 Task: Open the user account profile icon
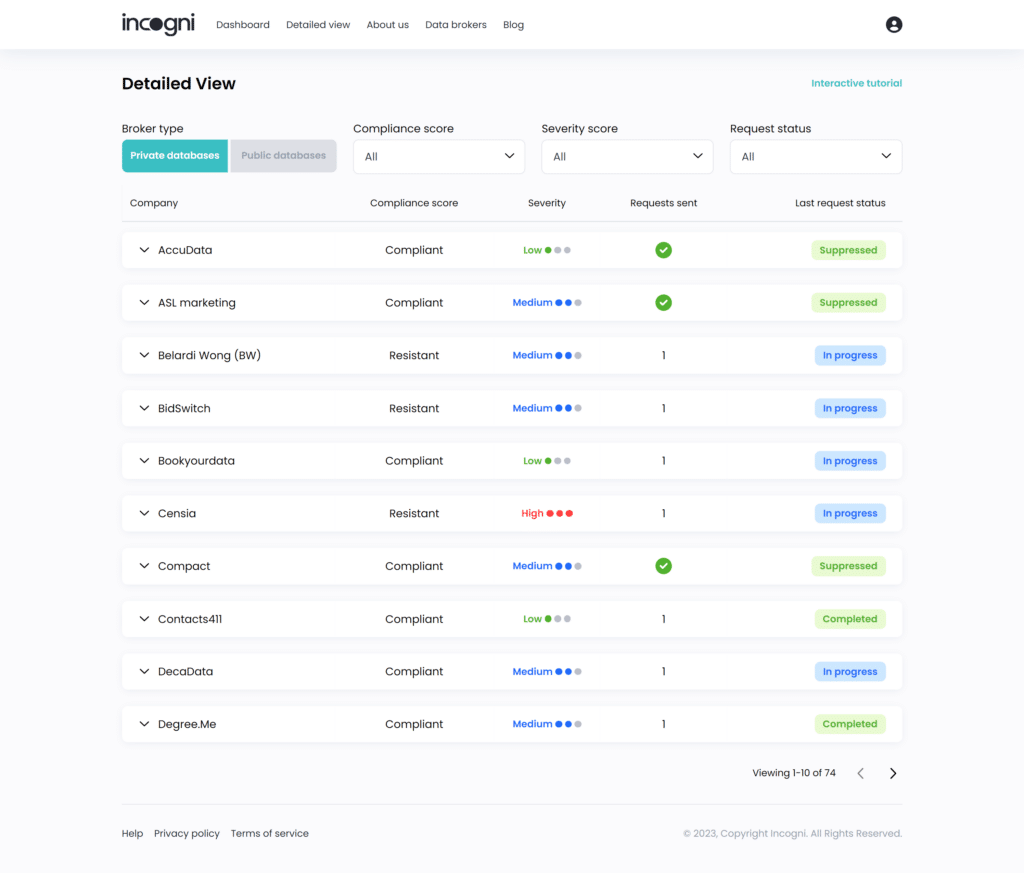[893, 25]
